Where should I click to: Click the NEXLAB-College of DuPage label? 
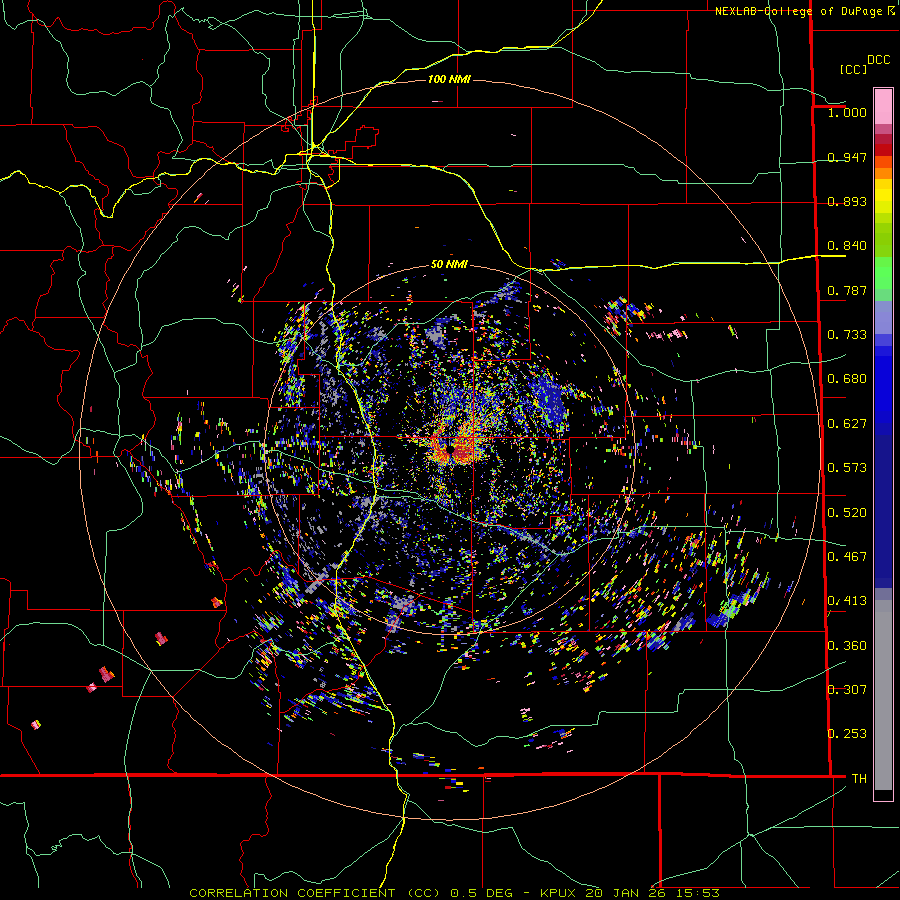coord(798,11)
